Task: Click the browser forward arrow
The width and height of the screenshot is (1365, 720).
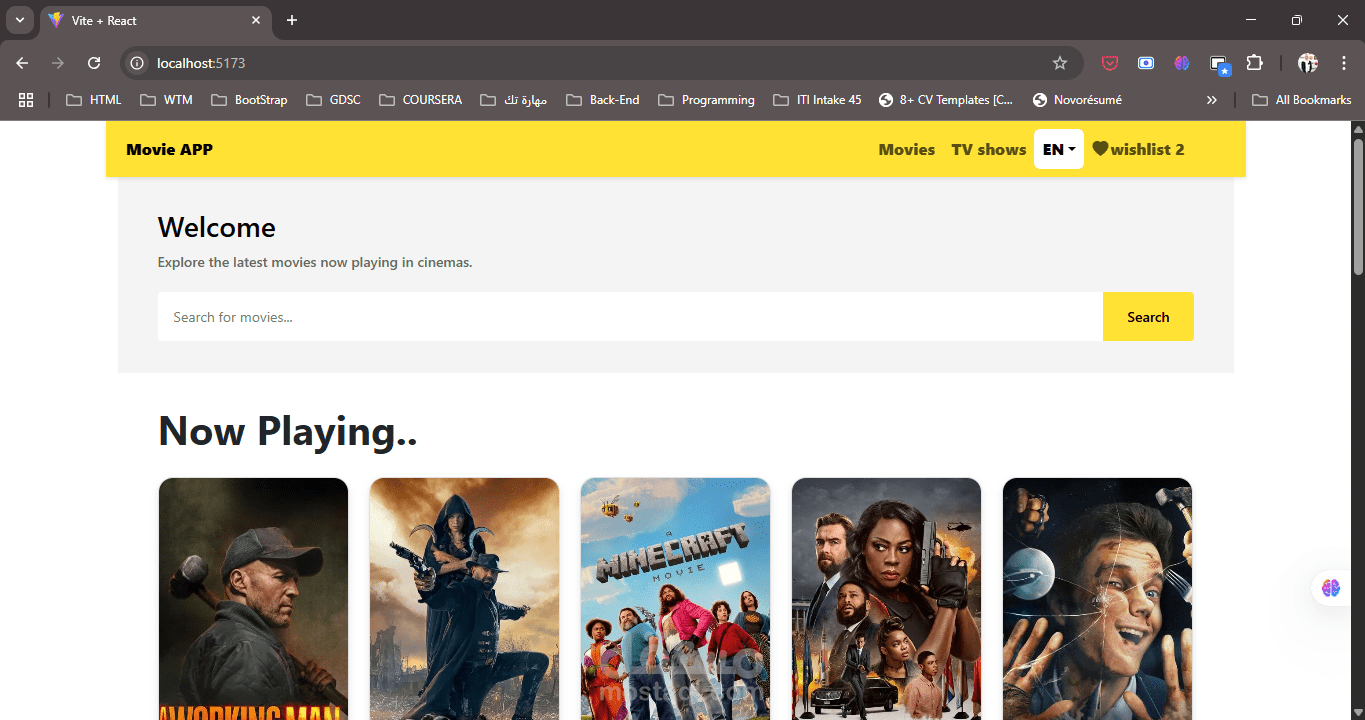Action: coord(58,63)
